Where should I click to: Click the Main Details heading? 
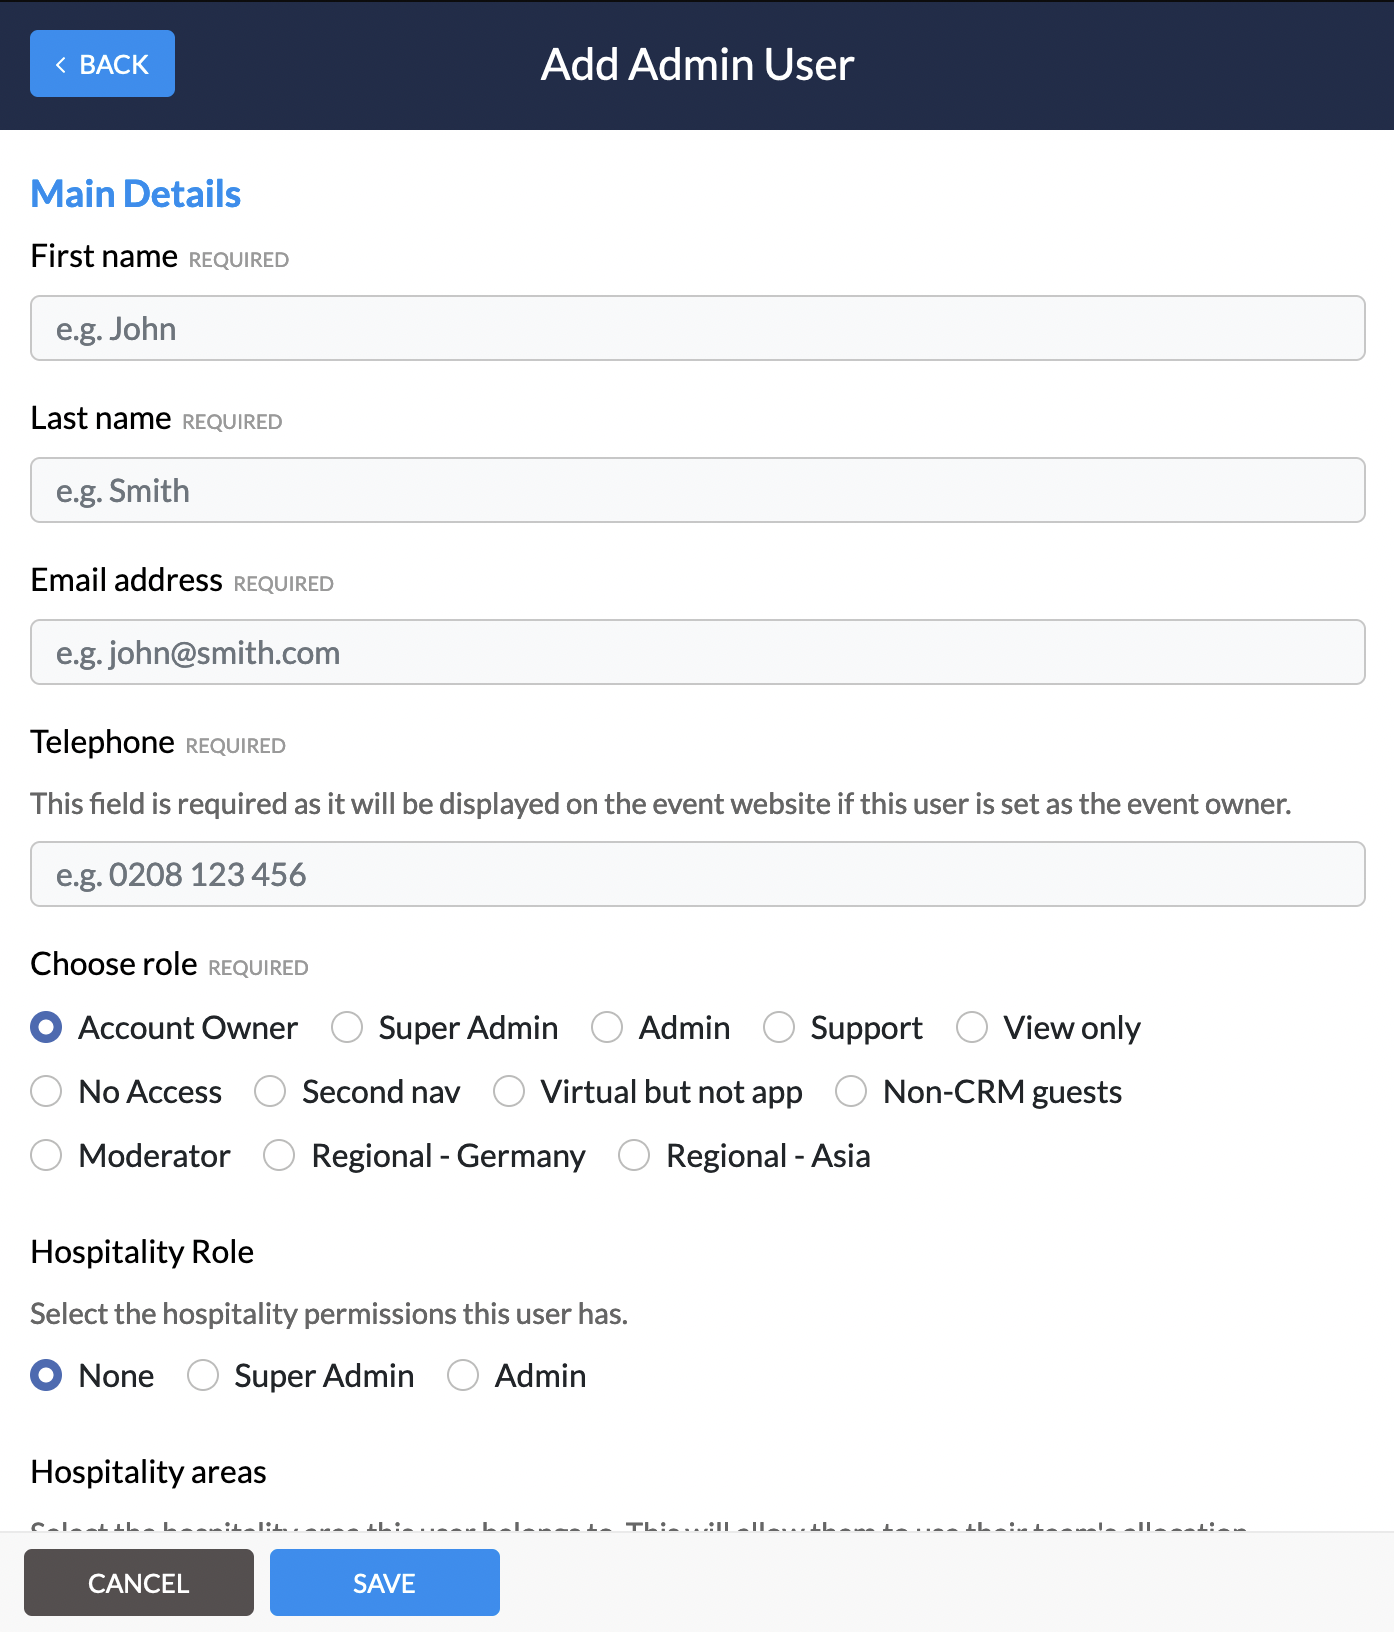pyautogui.click(x=136, y=194)
